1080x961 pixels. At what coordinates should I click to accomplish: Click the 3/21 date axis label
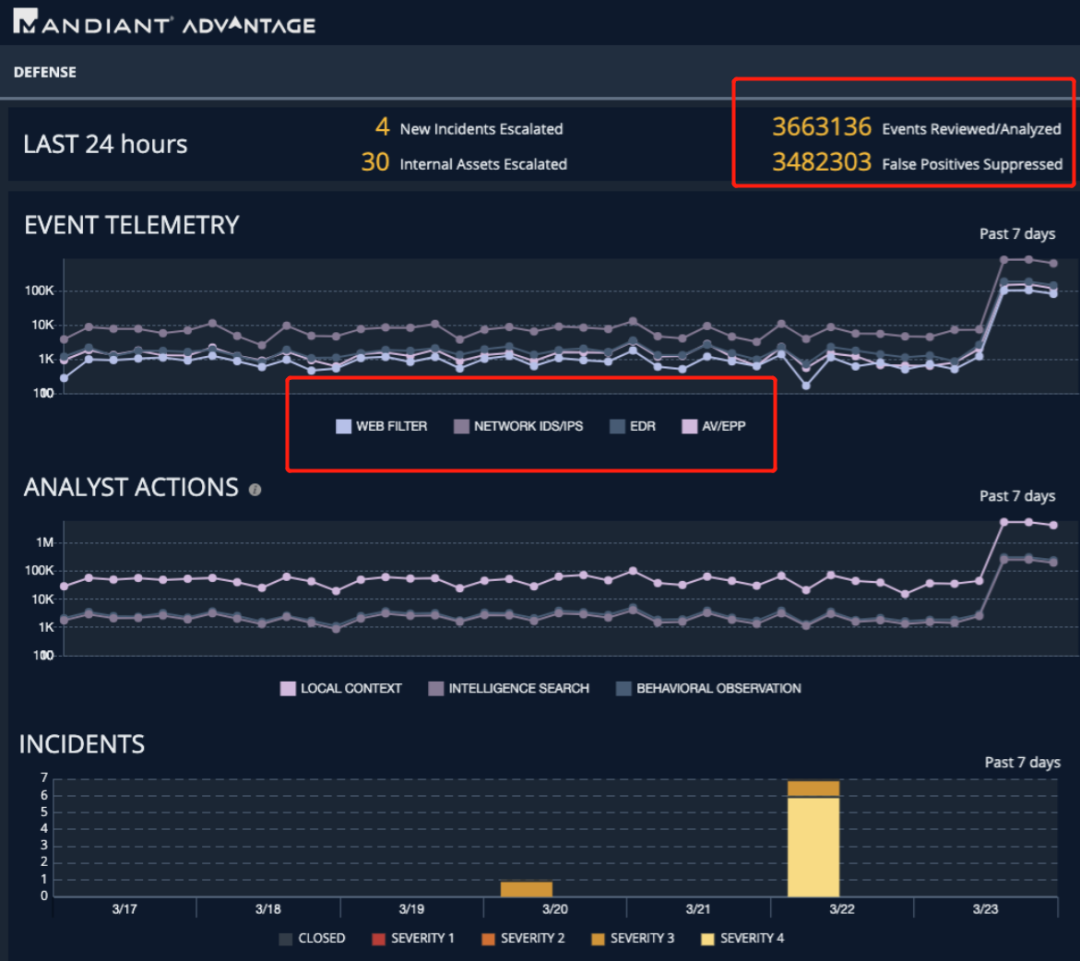[698, 909]
